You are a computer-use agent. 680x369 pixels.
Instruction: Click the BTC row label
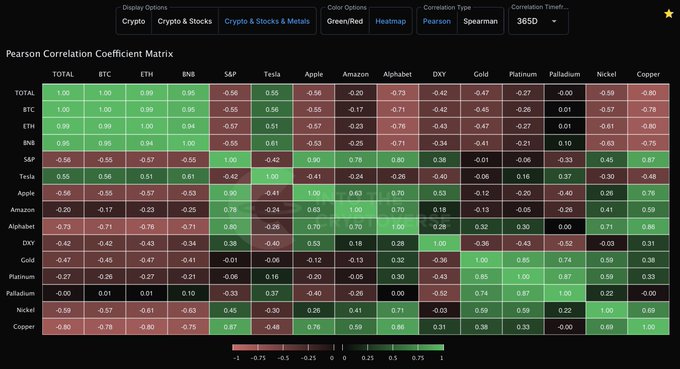pyautogui.click(x=29, y=110)
